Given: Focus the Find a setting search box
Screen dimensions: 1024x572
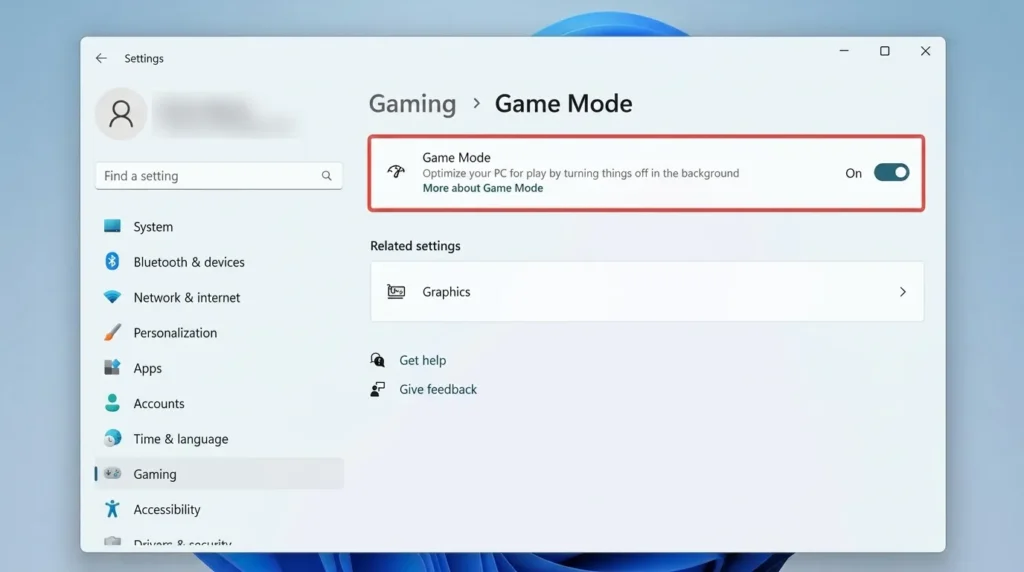Looking at the screenshot, I should point(219,176).
